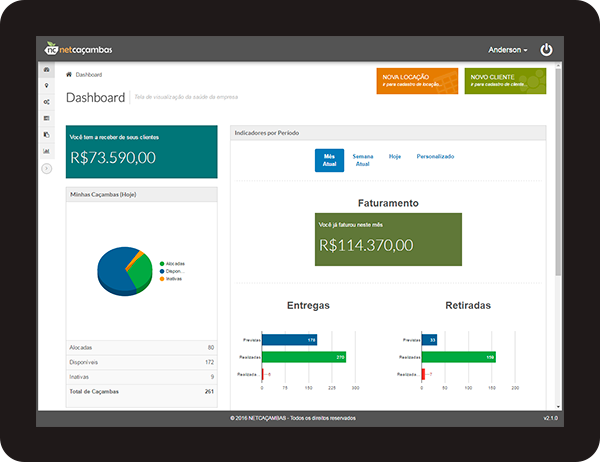Image resolution: width=600 pixels, height=462 pixels.
Task: Click the blue Disponíveis legend dot
Action: coord(162,271)
